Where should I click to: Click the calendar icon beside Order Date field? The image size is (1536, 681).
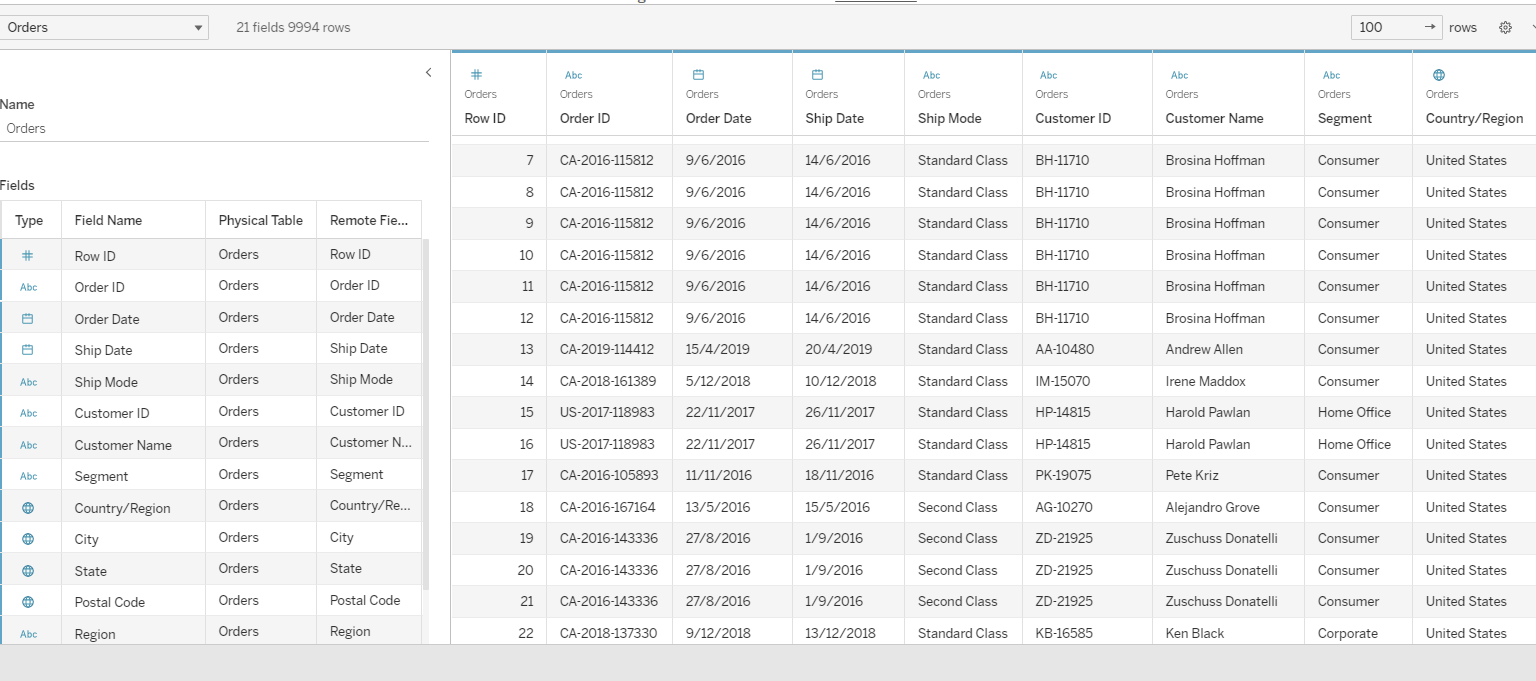click(28, 319)
